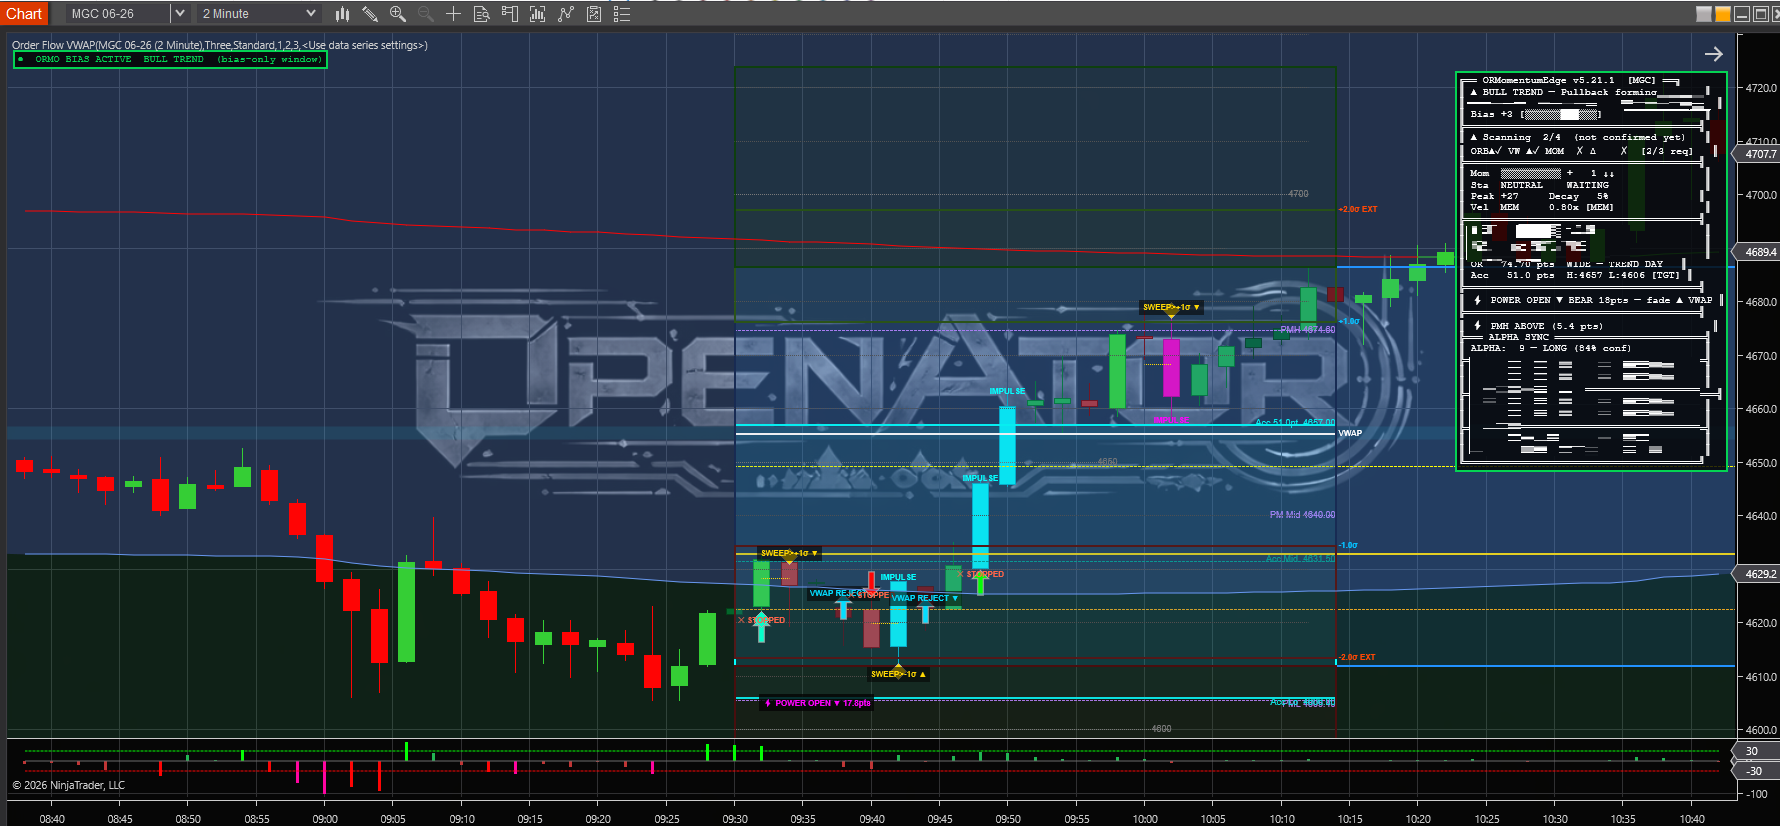Select the Zoom In magnifier tool

pos(397,14)
